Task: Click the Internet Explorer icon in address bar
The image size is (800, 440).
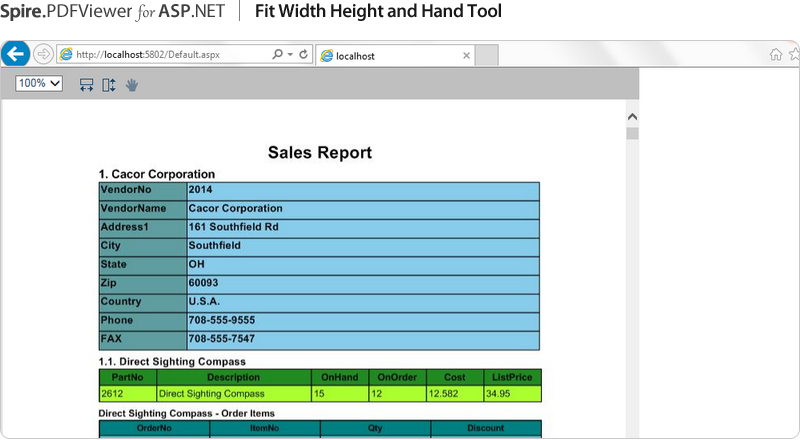Action: point(66,54)
